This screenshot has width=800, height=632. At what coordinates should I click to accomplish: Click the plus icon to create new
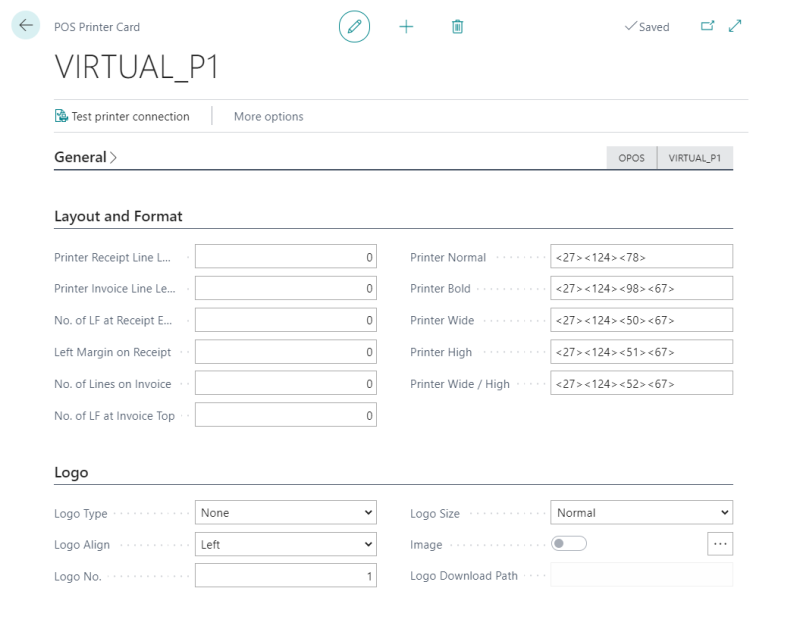[406, 27]
